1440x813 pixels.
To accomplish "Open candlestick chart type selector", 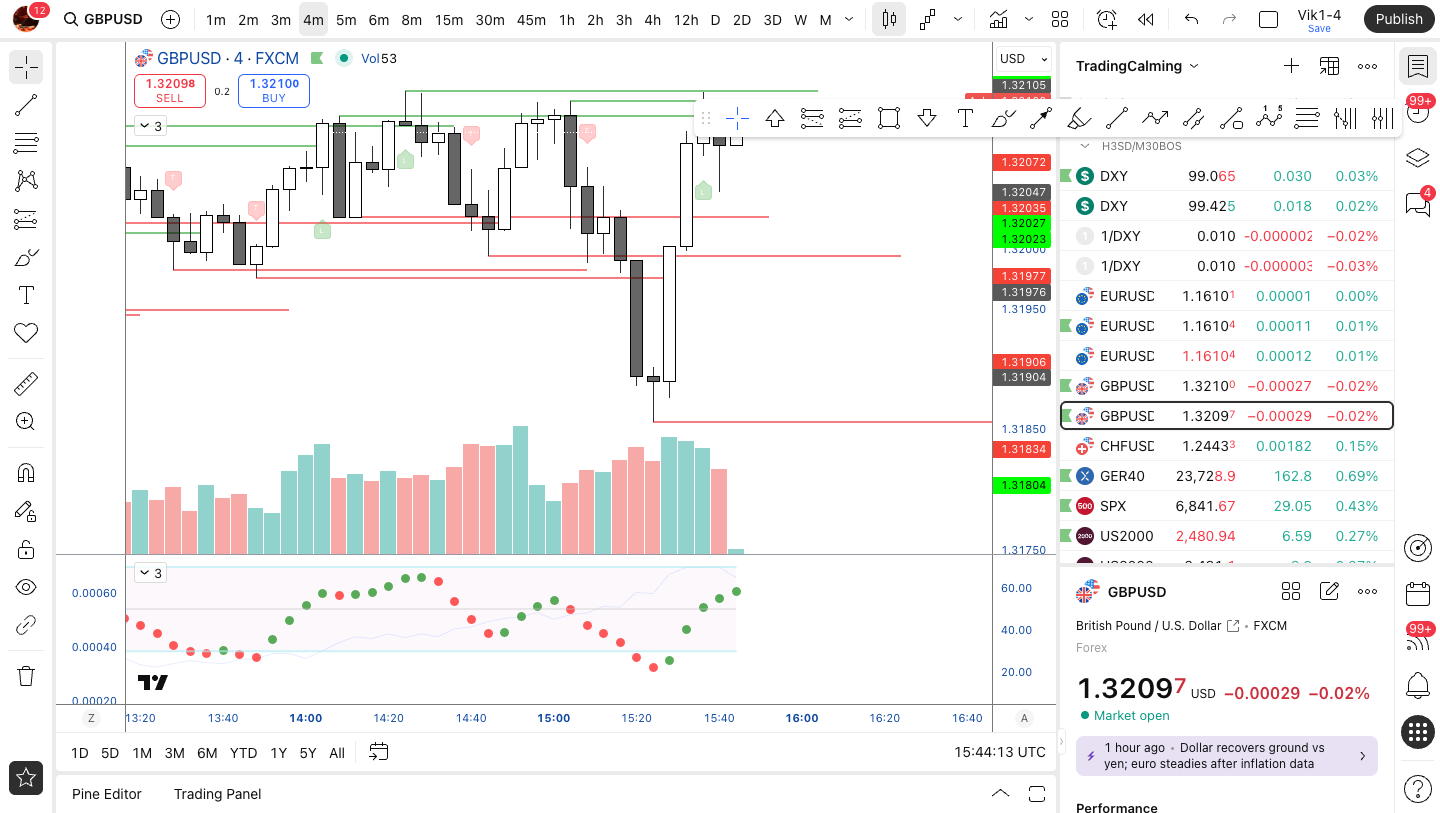I will coord(889,19).
